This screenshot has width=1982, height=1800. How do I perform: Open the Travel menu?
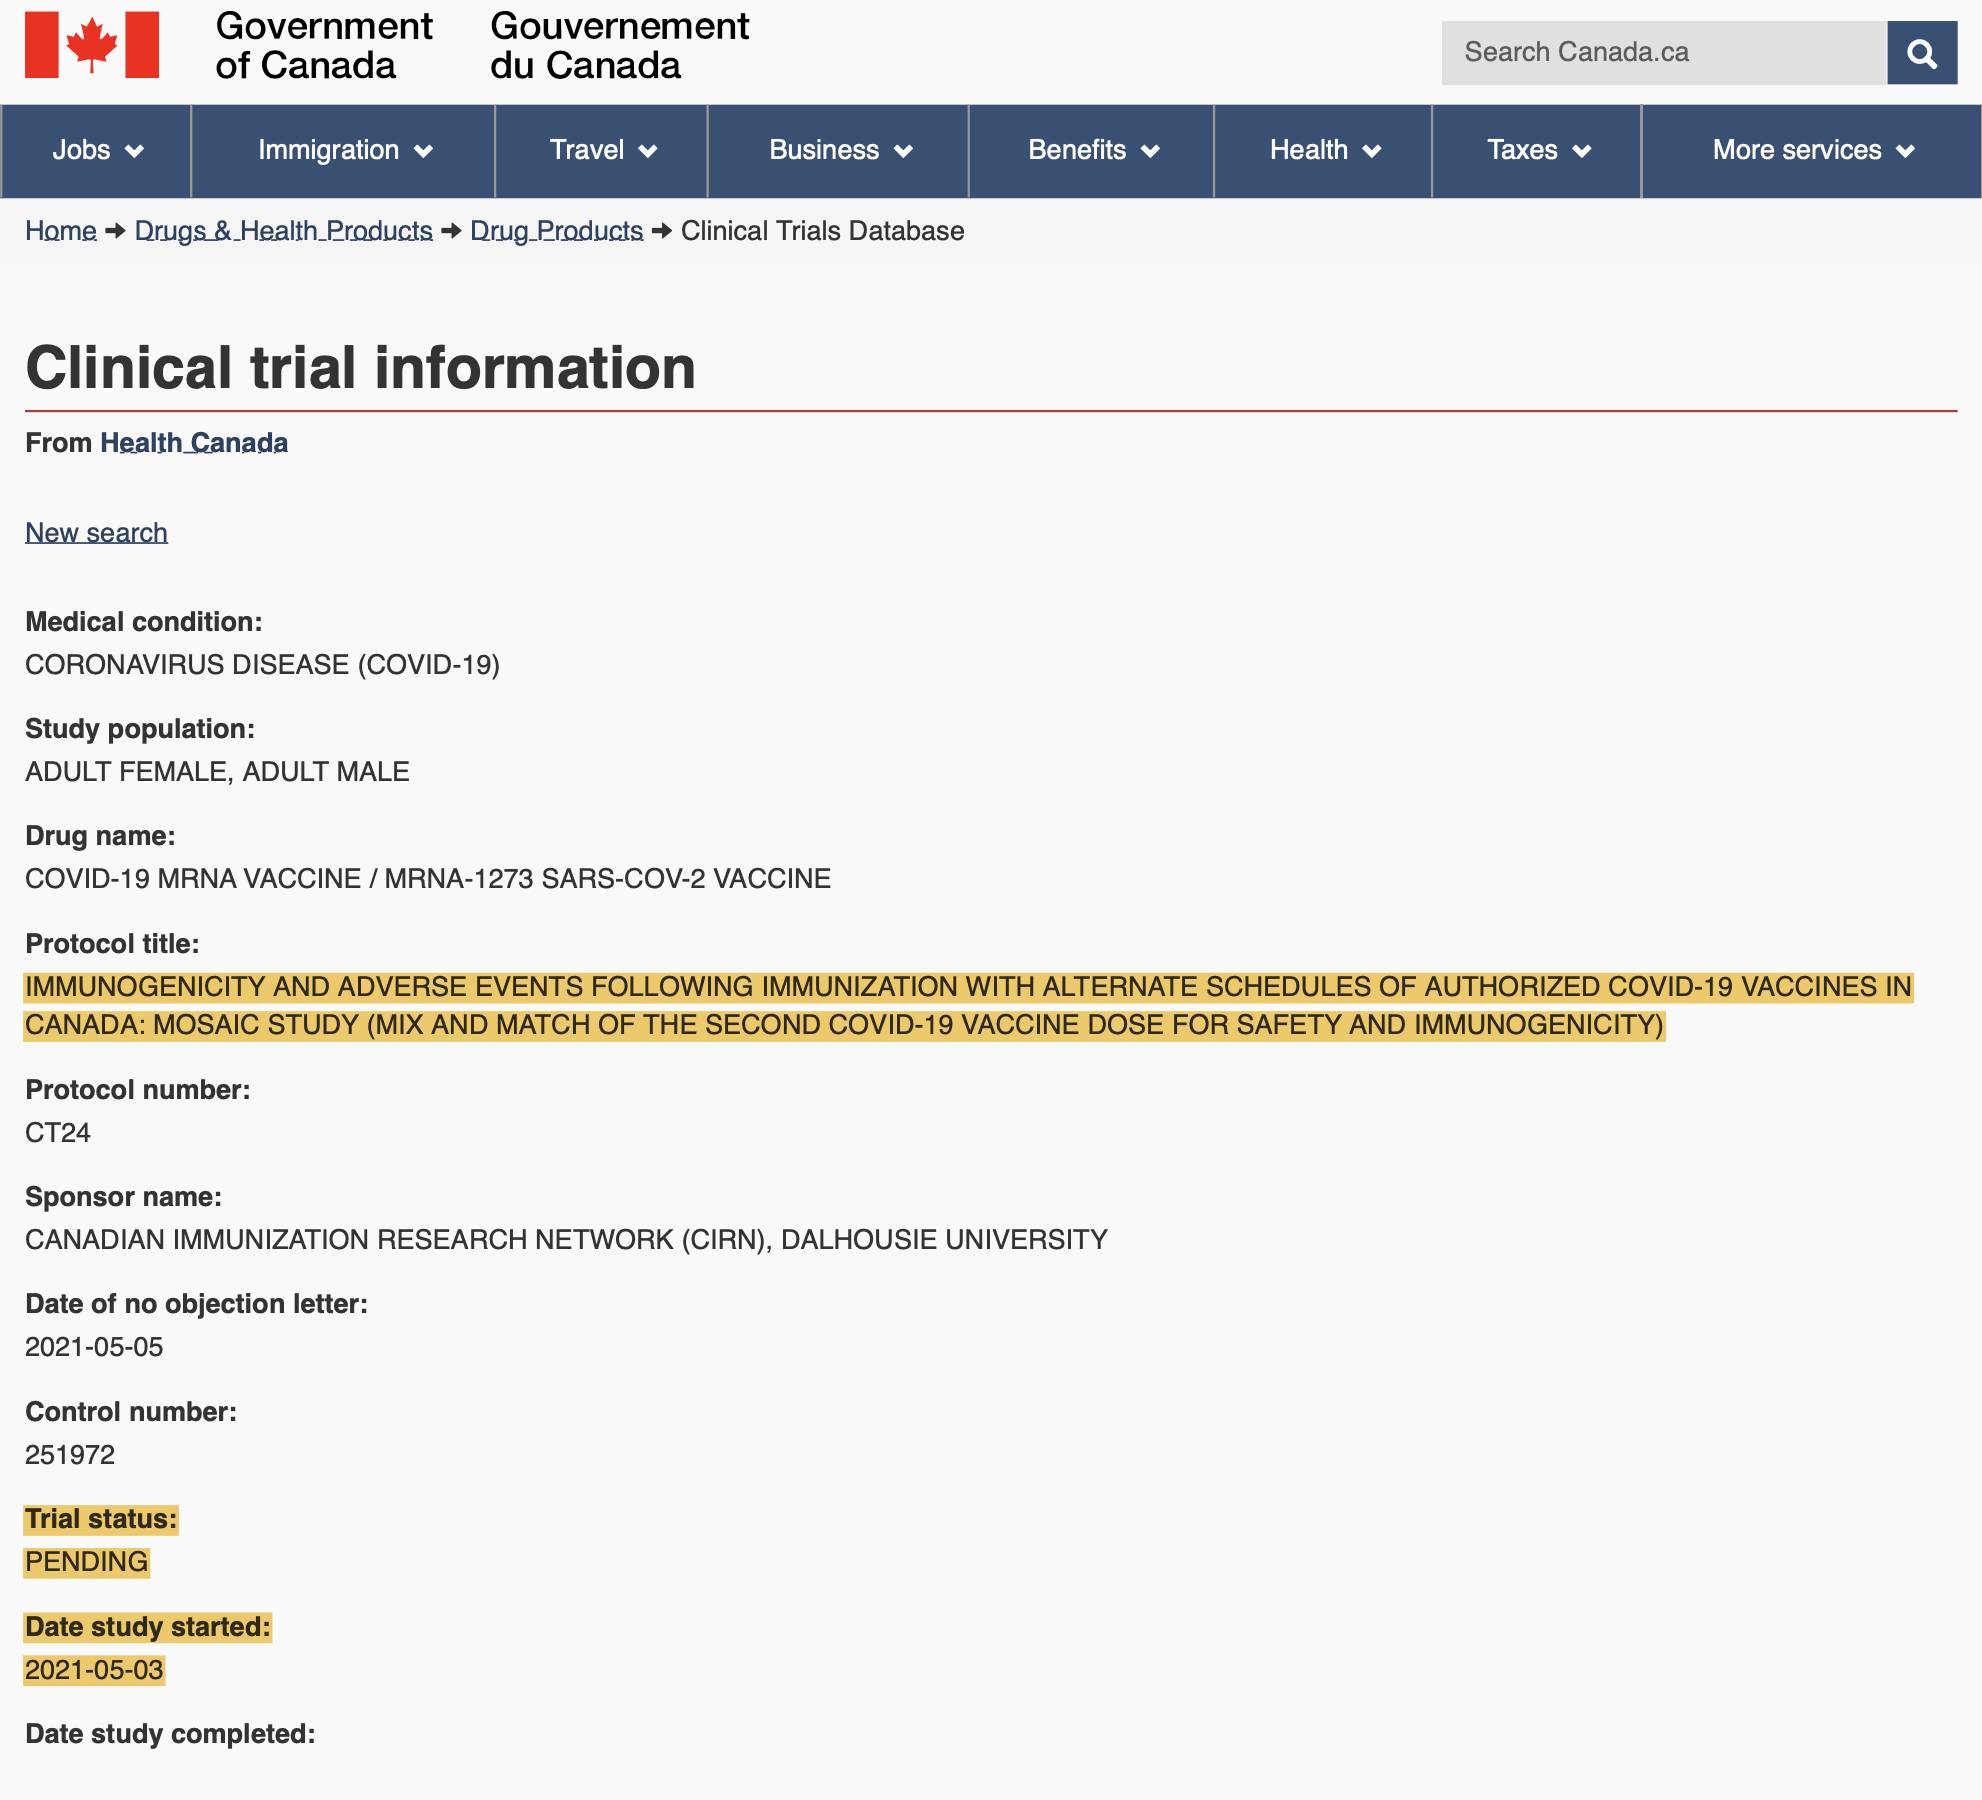[x=602, y=150]
